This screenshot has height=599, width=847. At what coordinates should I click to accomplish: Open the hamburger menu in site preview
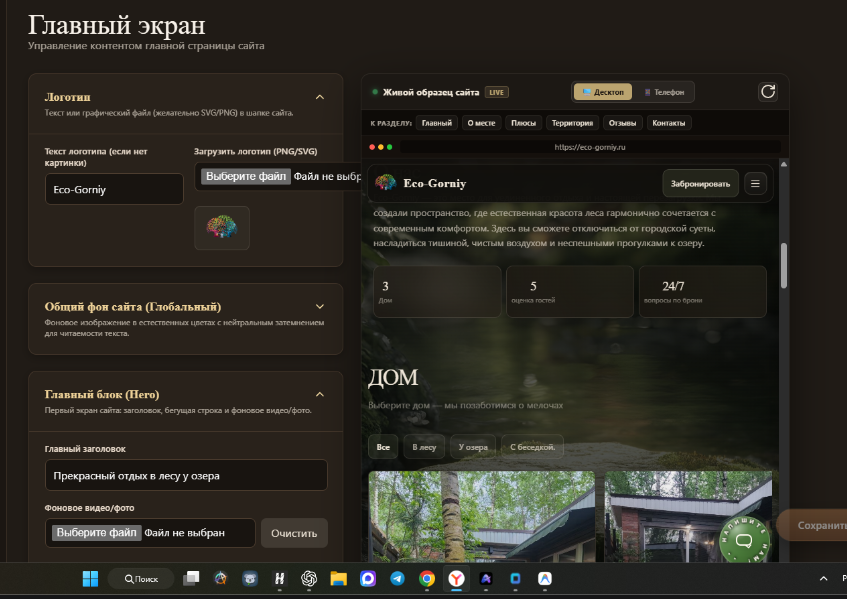(755, 184)
